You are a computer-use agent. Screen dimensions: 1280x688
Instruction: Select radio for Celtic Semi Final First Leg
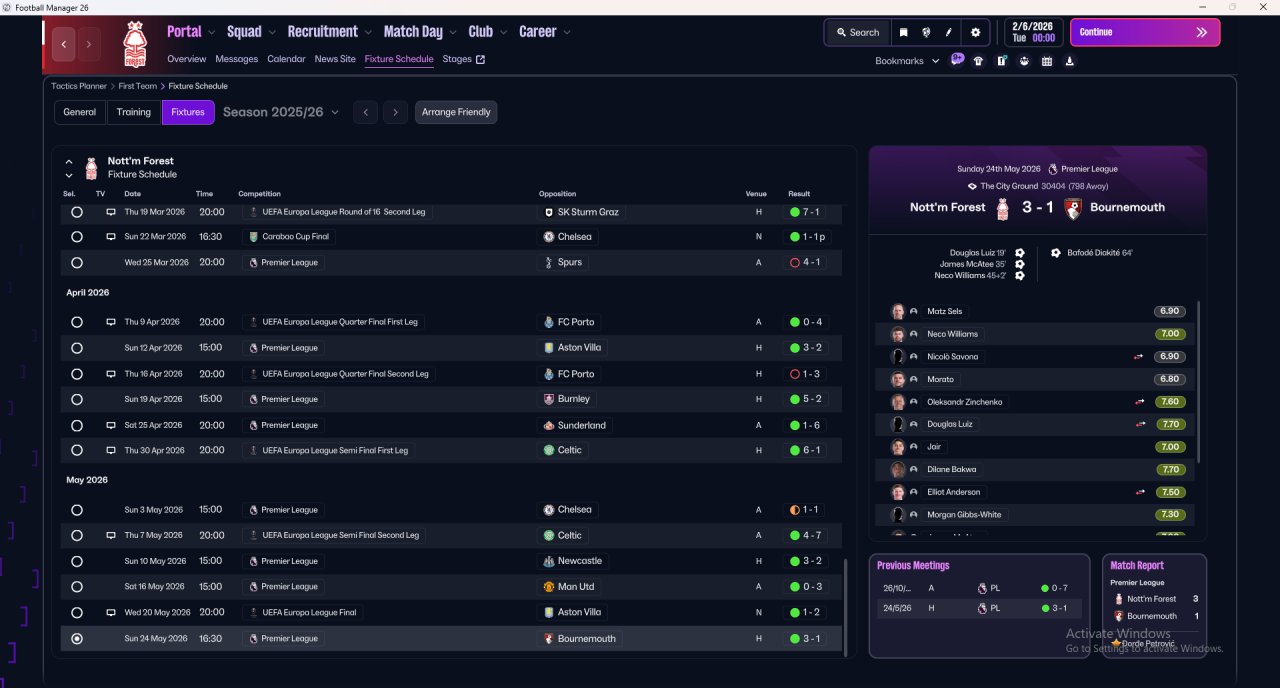77,451
